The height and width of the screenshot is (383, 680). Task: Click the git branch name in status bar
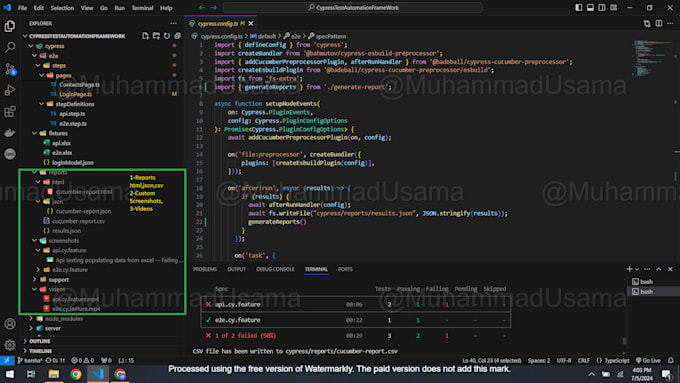(x=30, y=360)
